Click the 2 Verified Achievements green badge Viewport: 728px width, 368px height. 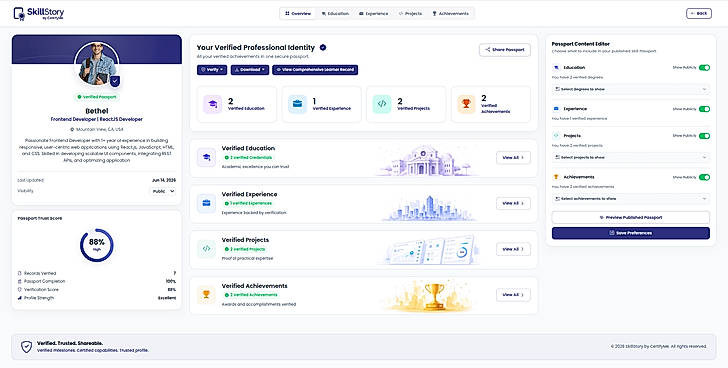tap(251, 295)
